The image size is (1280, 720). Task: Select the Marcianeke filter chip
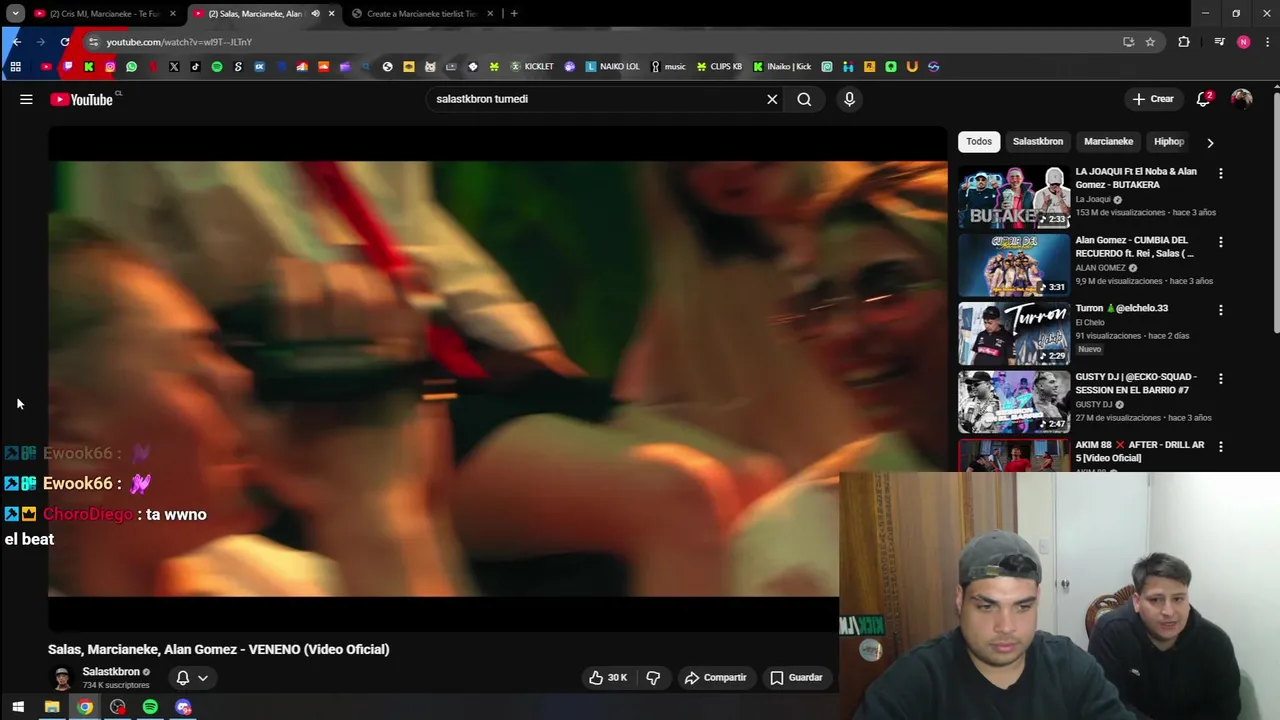coord(1108,142)
